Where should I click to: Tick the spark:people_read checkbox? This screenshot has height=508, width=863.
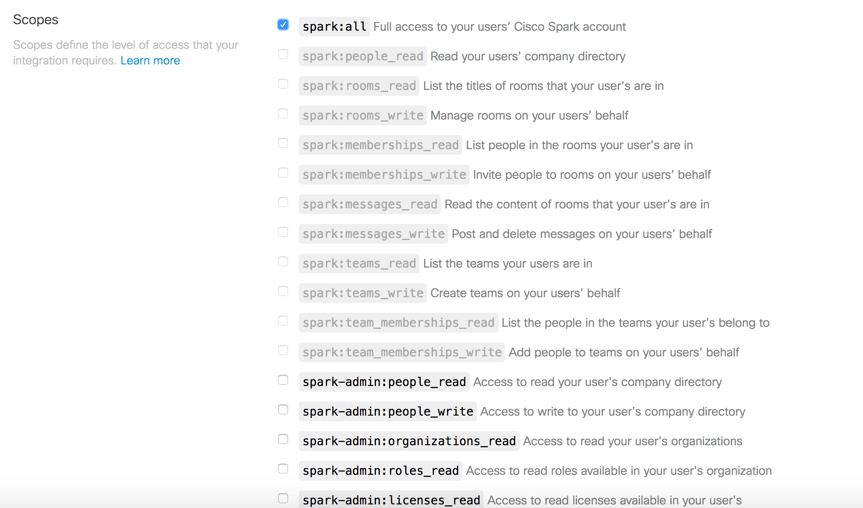point(283,54)
